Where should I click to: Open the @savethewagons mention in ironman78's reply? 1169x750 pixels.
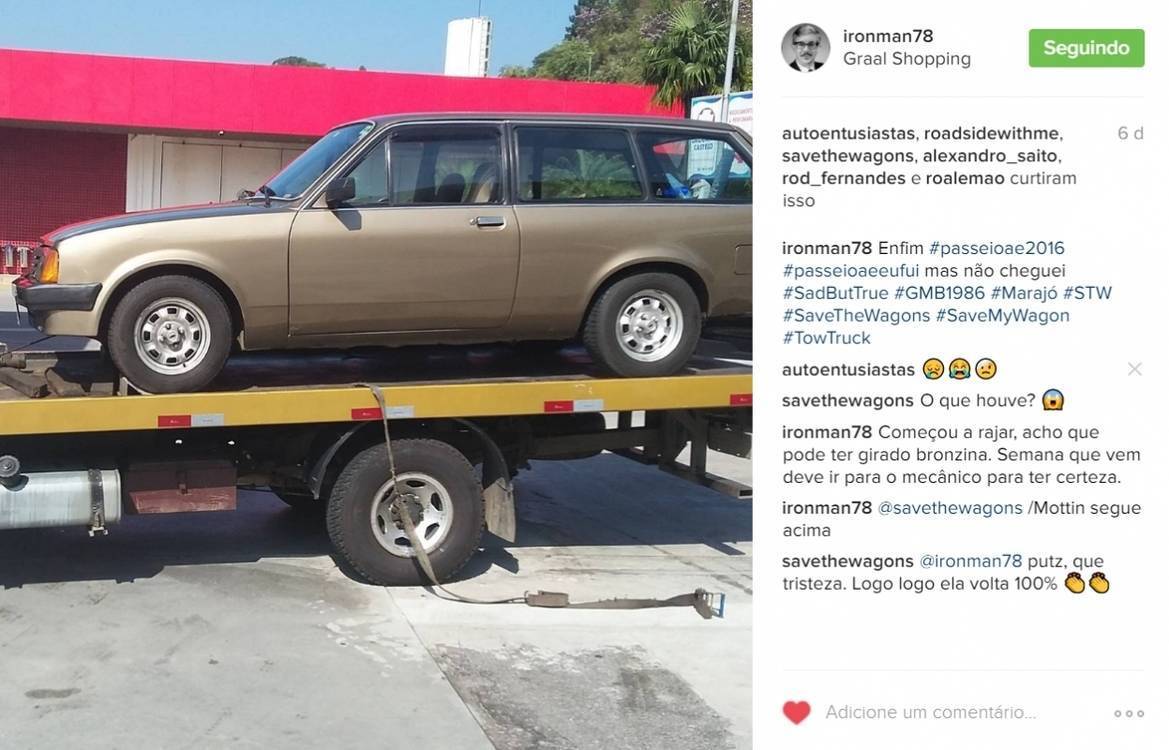(x=951, y=508)
